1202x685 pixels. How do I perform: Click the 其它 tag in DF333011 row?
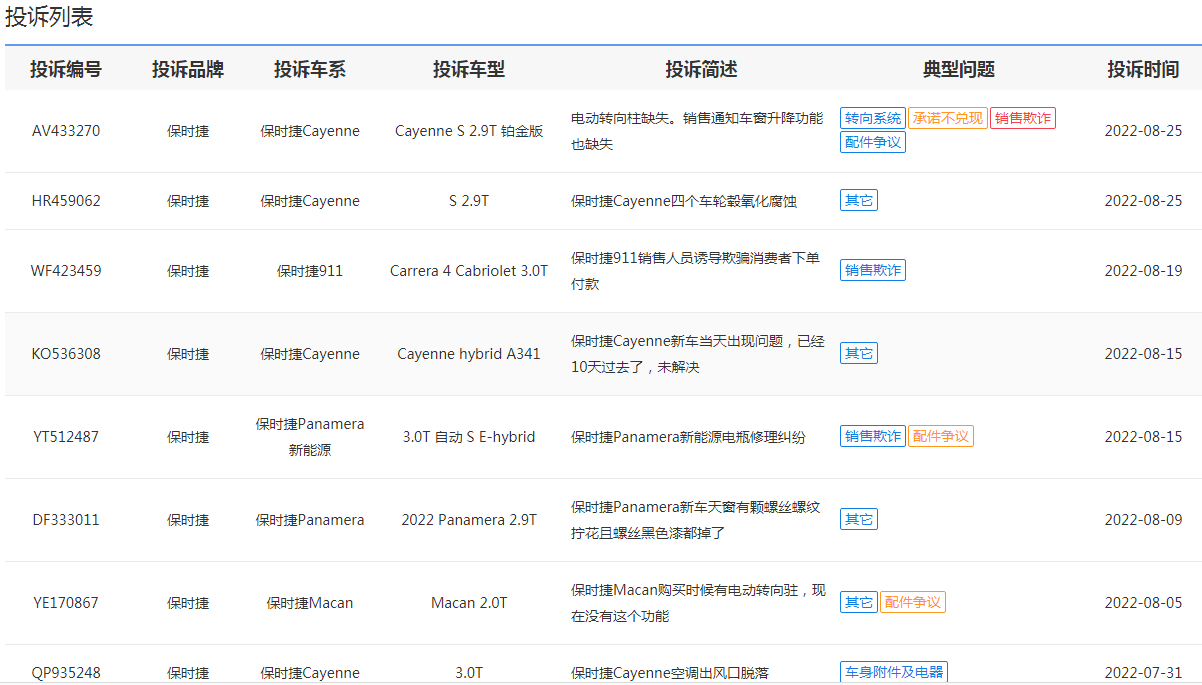click(x=859, y=519)
